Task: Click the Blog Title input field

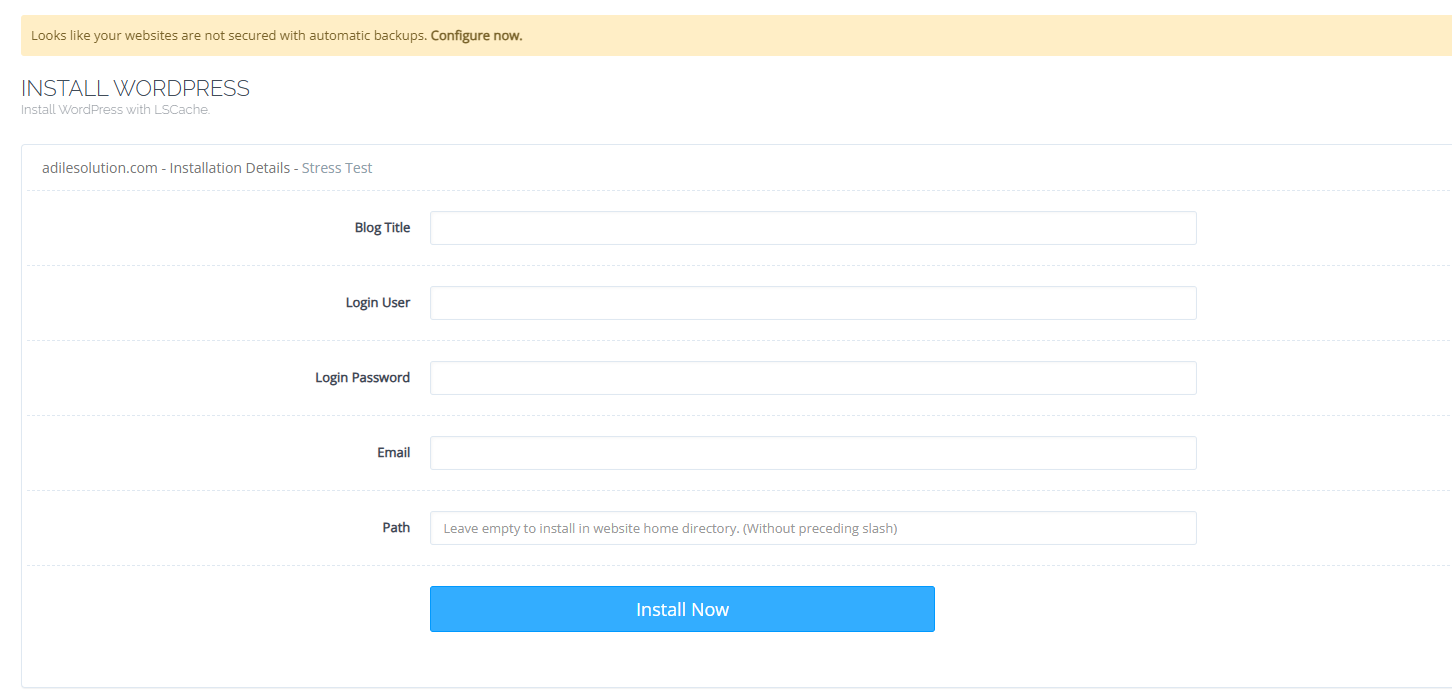Action: [x=813, y=228]
